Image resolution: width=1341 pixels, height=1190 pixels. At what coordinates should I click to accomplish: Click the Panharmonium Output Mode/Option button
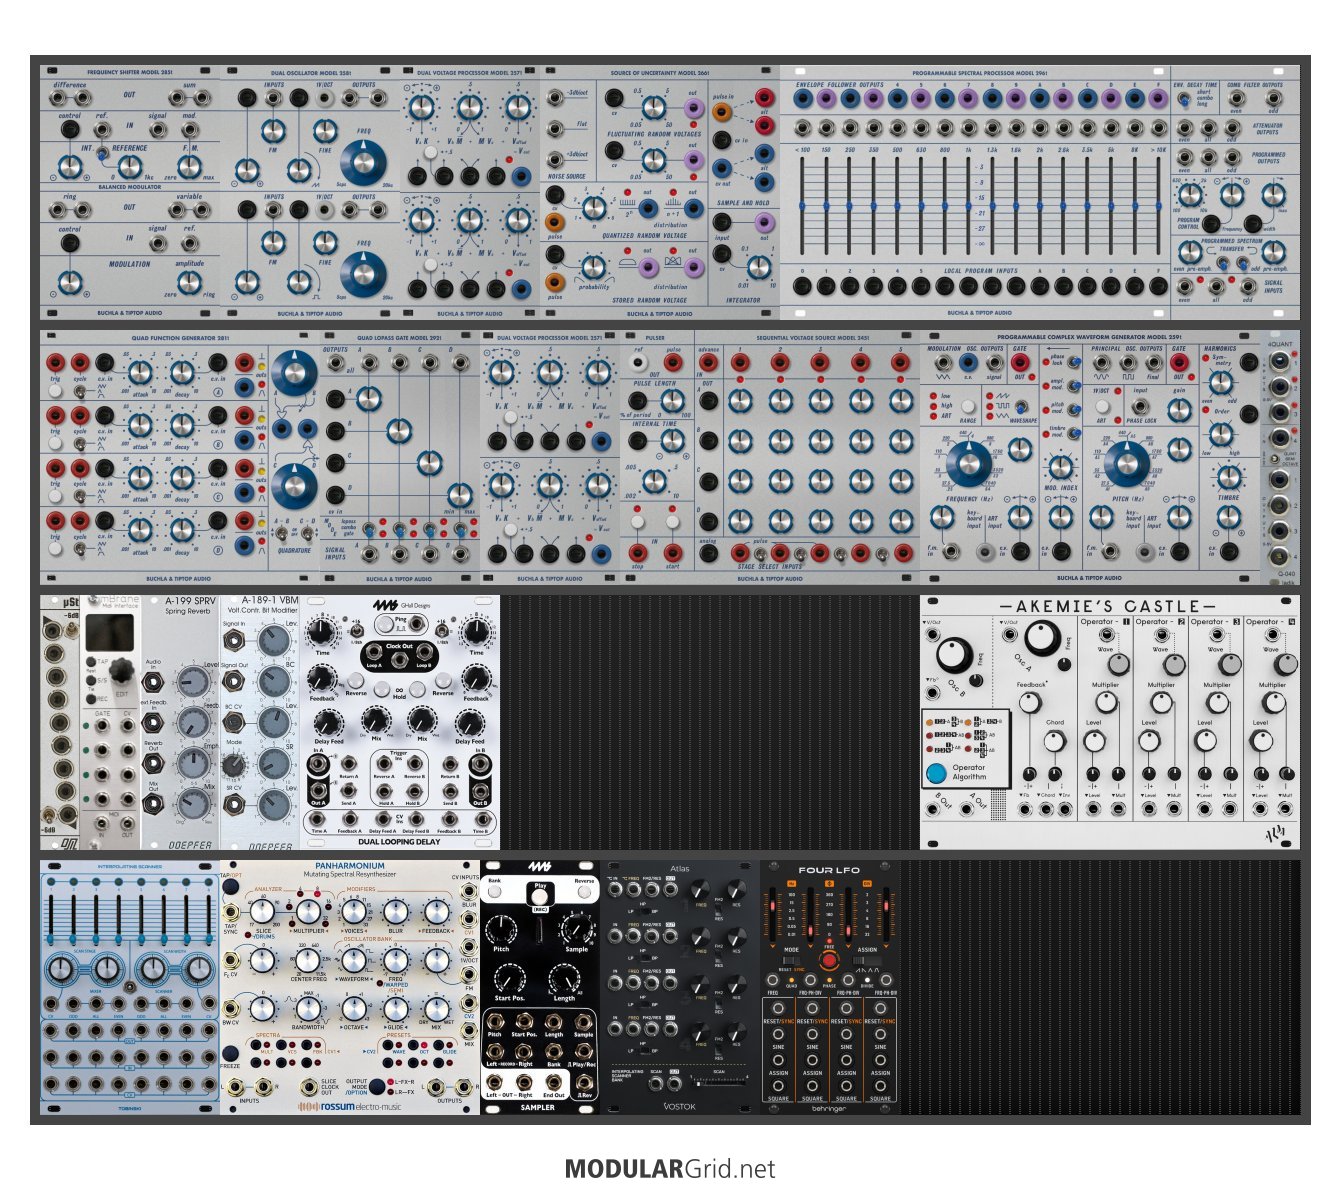pyautogui.click(x=375, y=1087)
